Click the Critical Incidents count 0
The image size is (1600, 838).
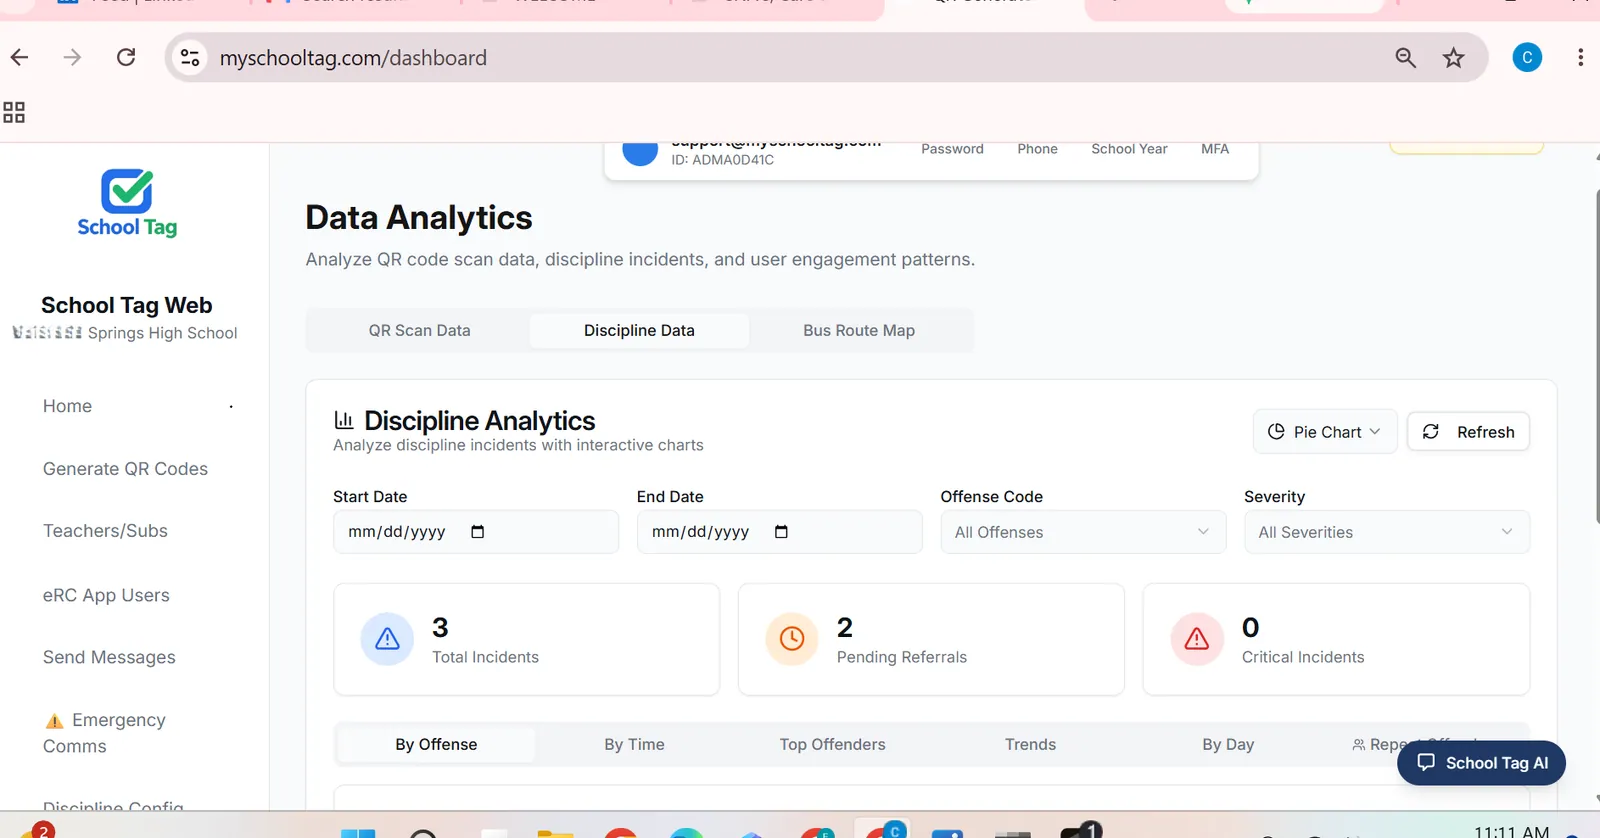pos(1250,628)
